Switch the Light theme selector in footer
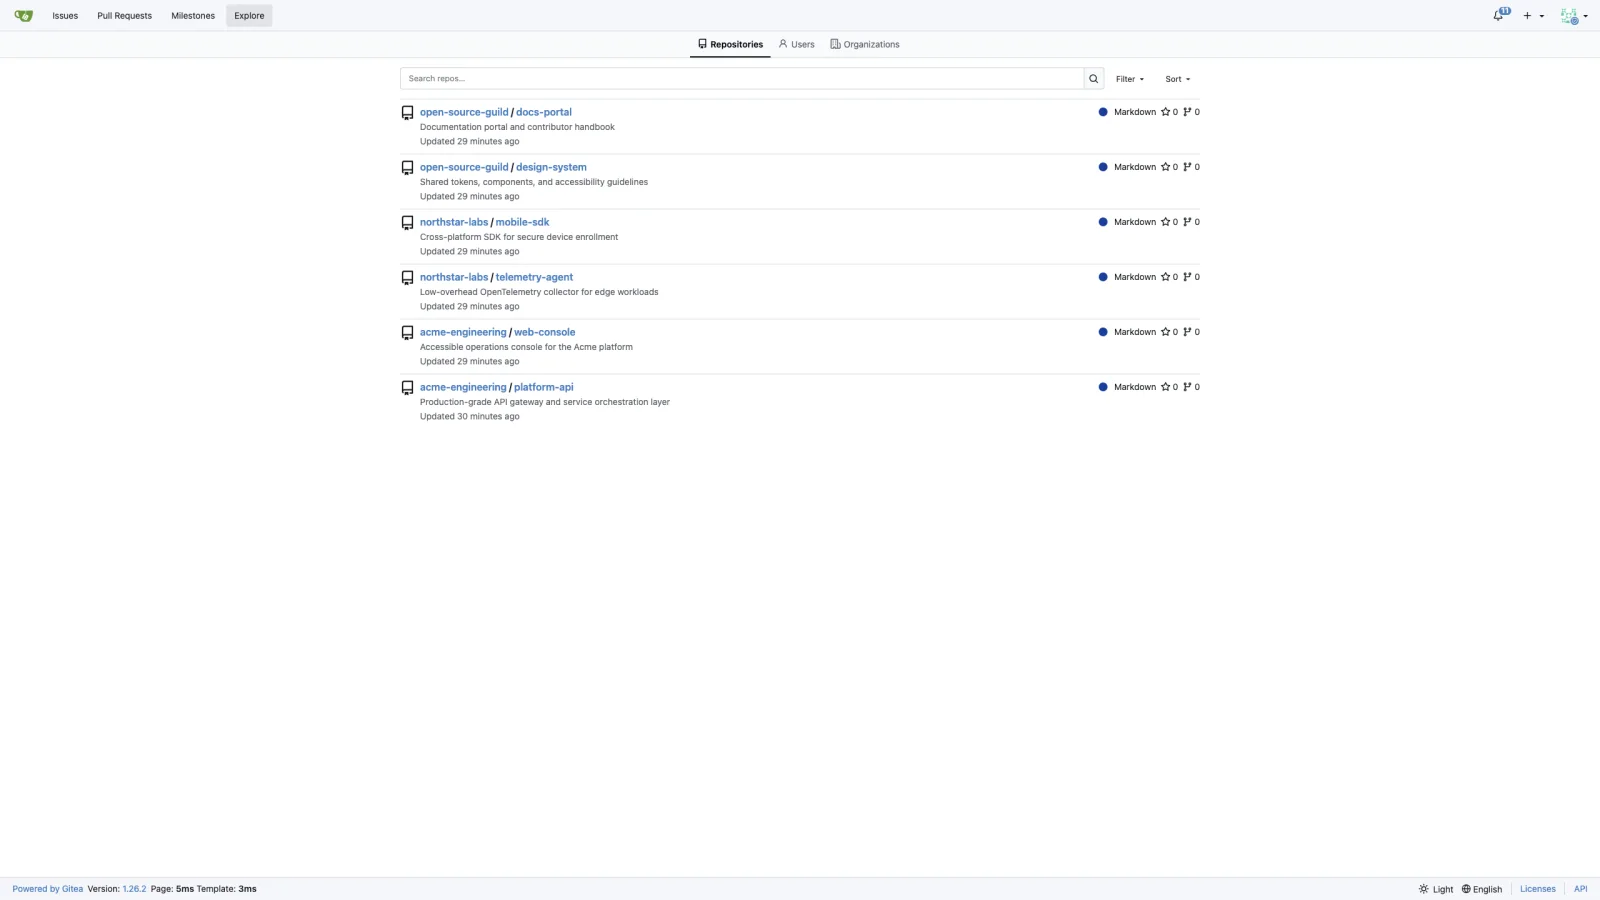 pos(1436,889)
